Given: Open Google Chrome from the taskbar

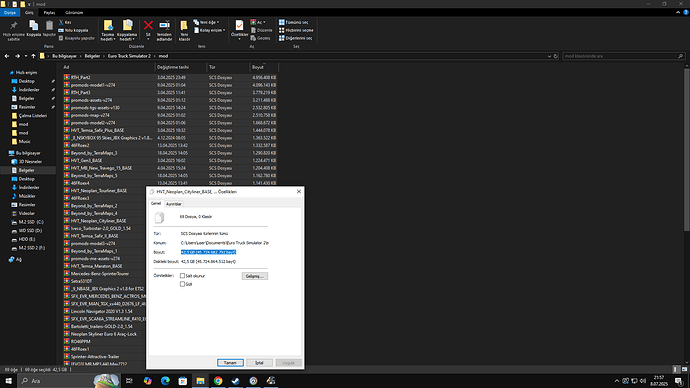Looking at the screenshot, I should (218, 381).
